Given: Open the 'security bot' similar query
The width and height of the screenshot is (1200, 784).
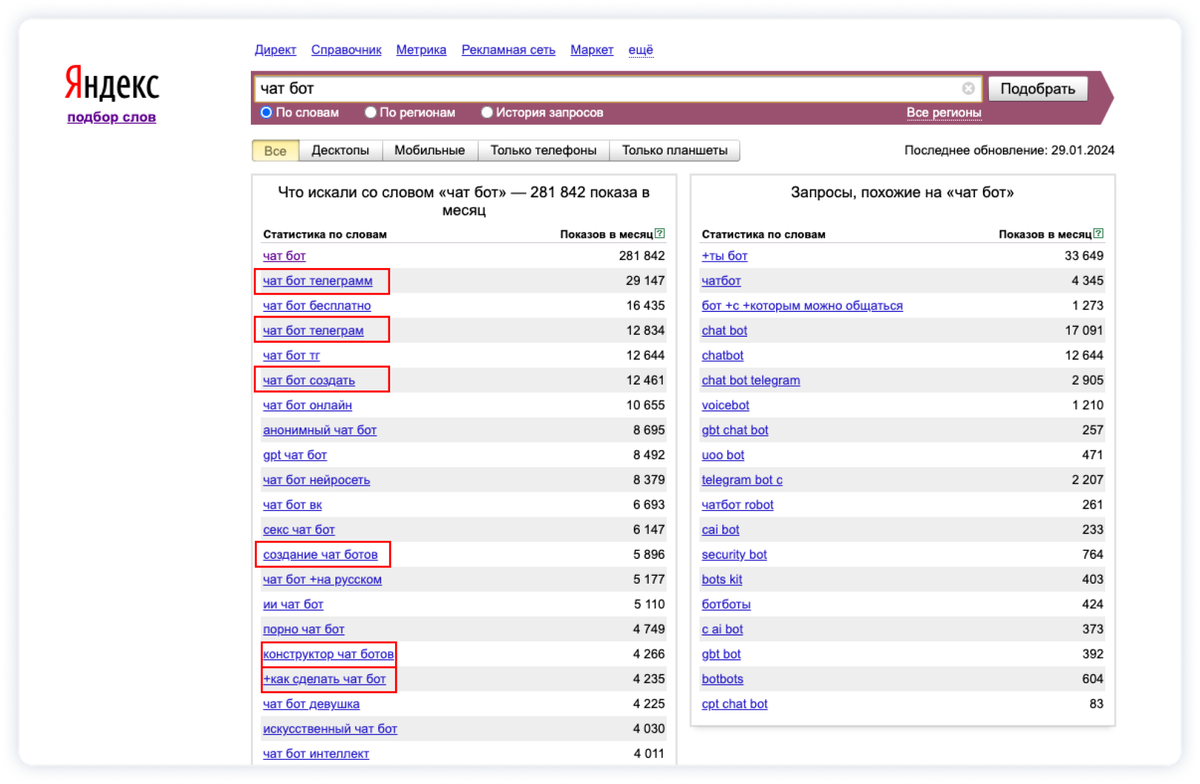Looking at the screenshot, I should [x=734, y=555].
